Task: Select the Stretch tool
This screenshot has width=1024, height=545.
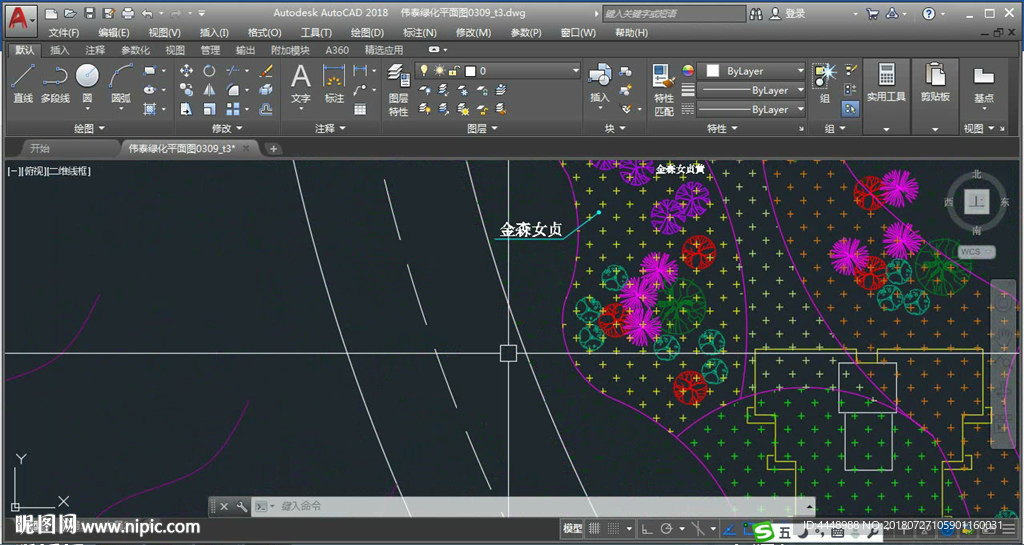Action: click(x=186, y=108)
